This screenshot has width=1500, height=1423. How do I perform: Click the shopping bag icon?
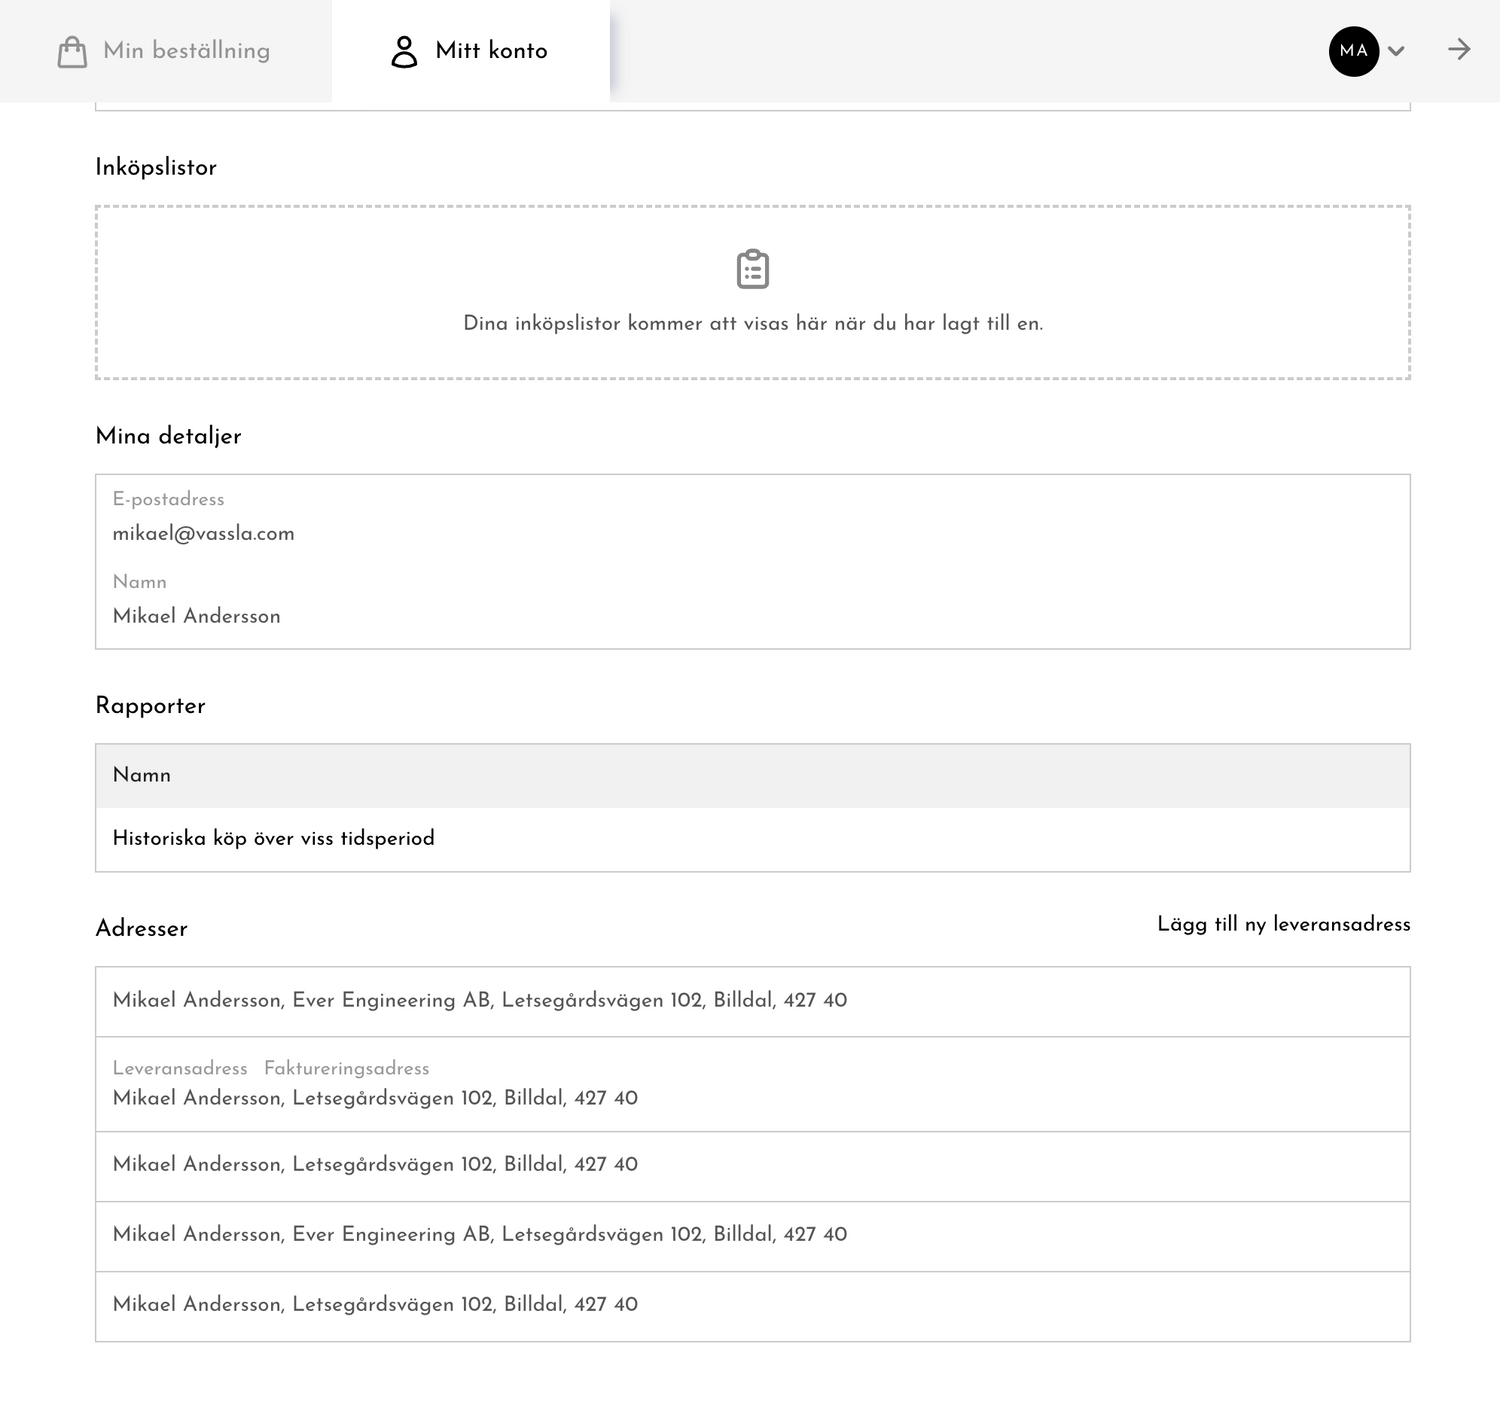point(72,51)
